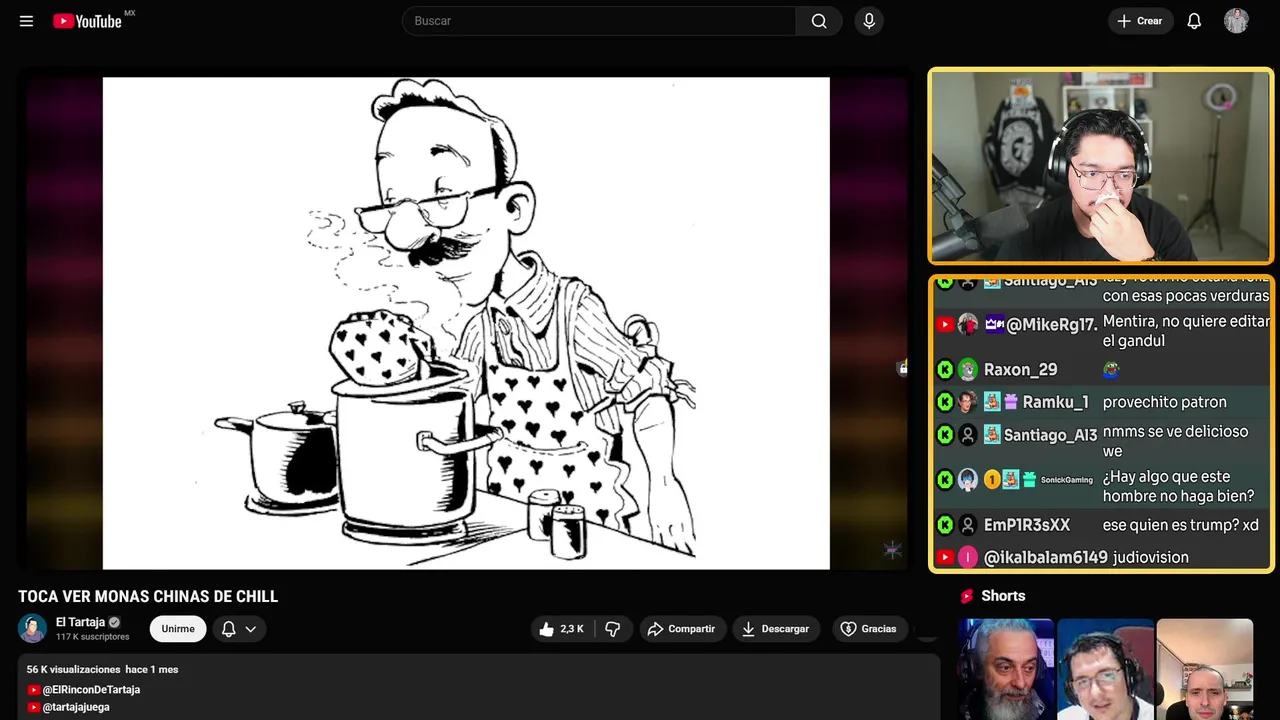
Task: Go to YouTube home logo
Action: point(88,21)
